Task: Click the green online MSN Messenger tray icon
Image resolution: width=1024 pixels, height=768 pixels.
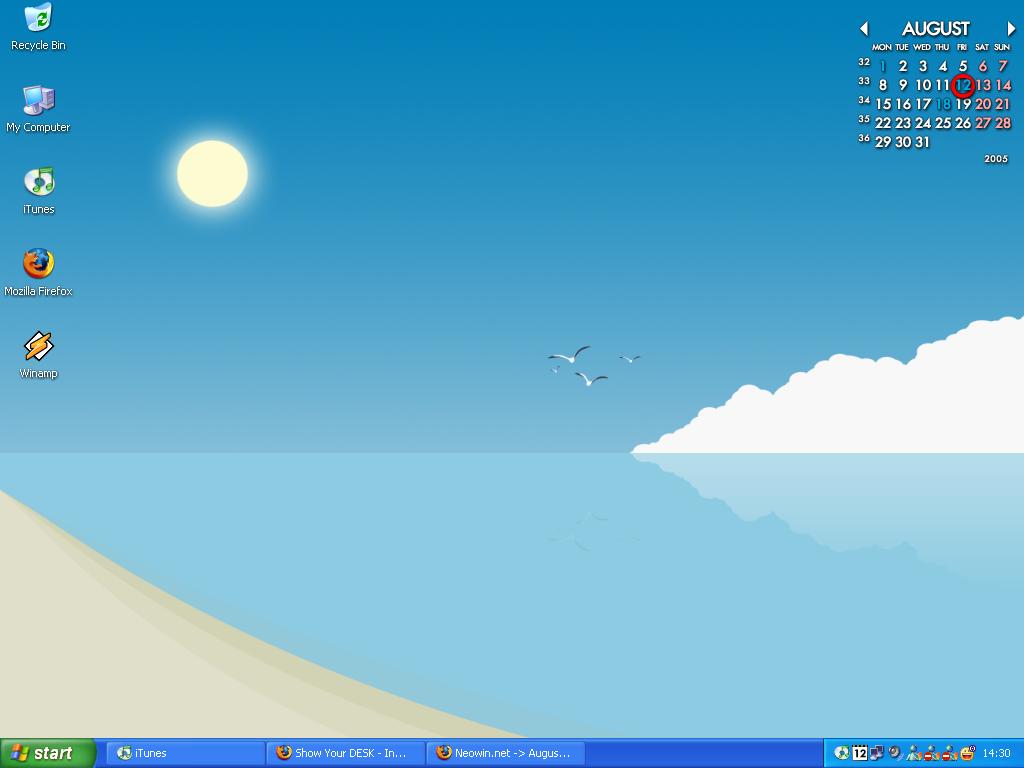Action: tap(914, 753)
